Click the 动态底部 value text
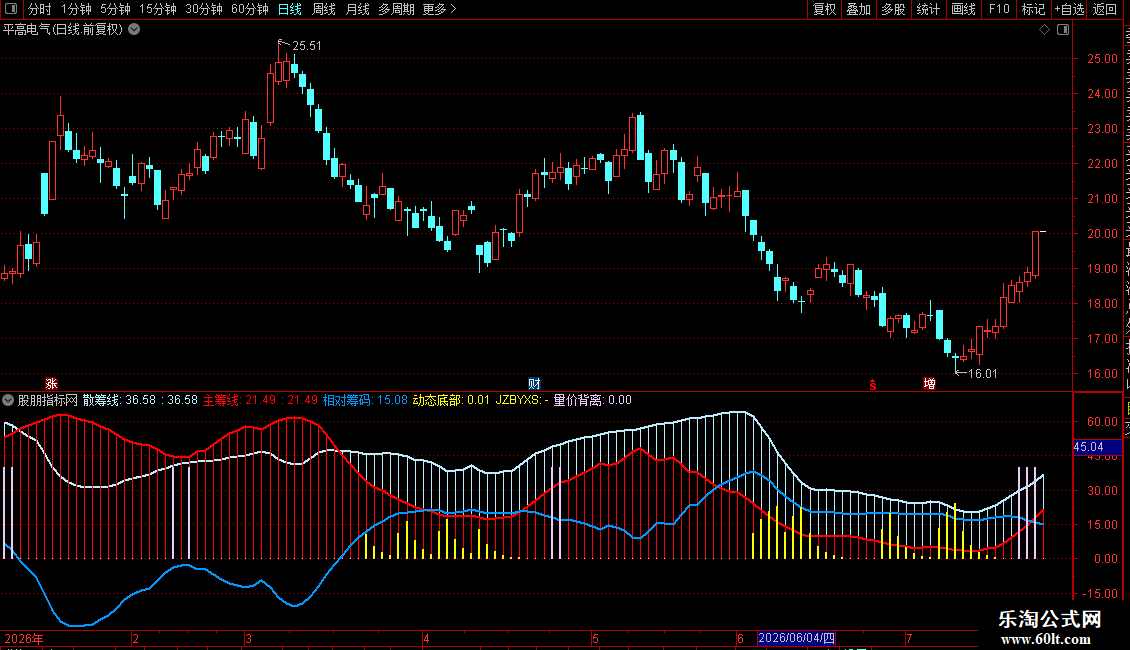Viewport: 1130px width, 650px height. [x=451, y=400]
